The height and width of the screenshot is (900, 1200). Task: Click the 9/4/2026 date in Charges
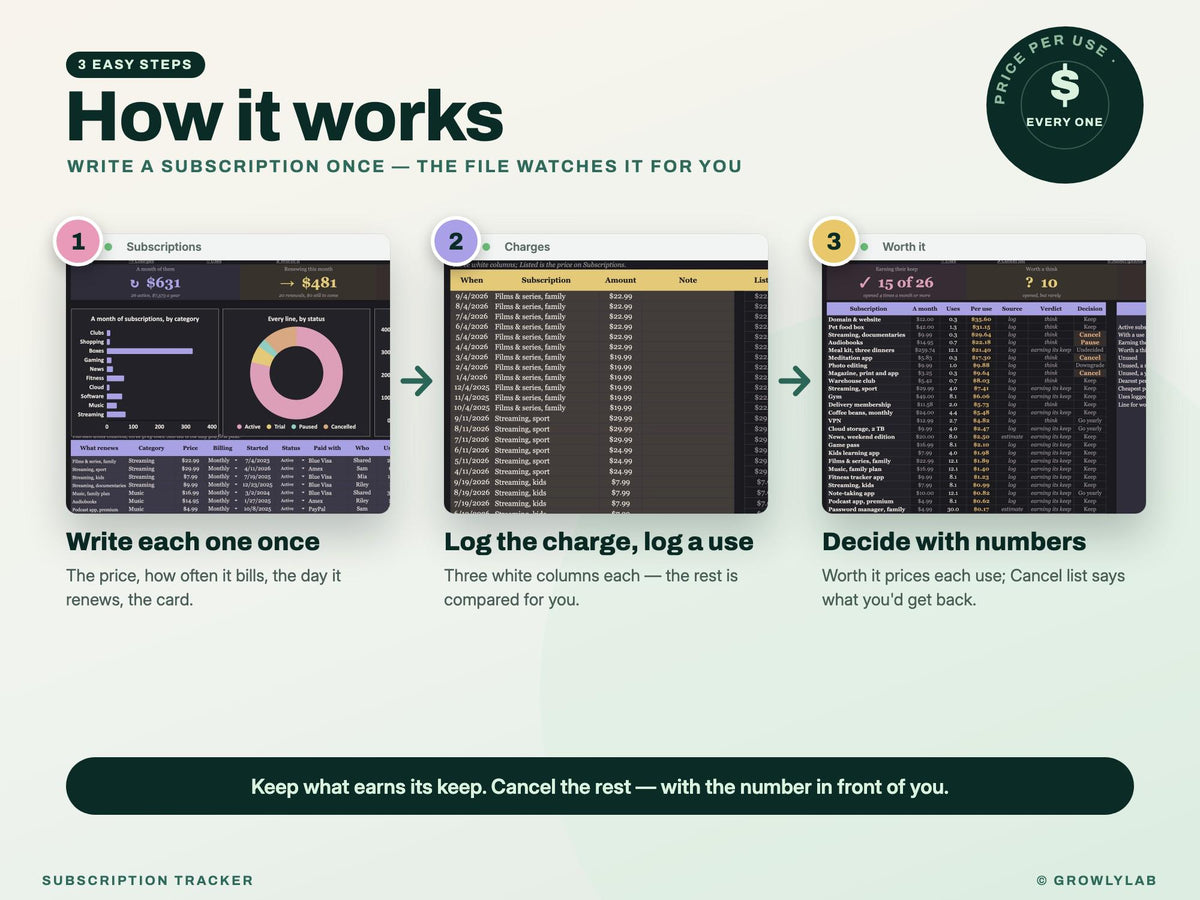tap(472, 296)
